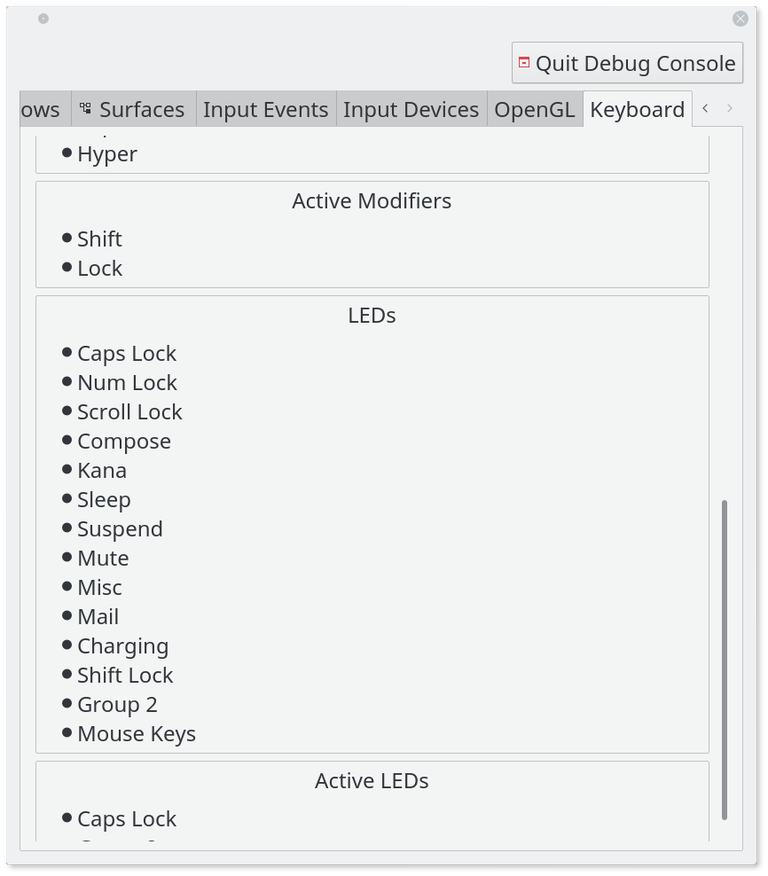The image size is (768, 876).
Task: Click the Surfaces tab icon
Action: (86, 109)
